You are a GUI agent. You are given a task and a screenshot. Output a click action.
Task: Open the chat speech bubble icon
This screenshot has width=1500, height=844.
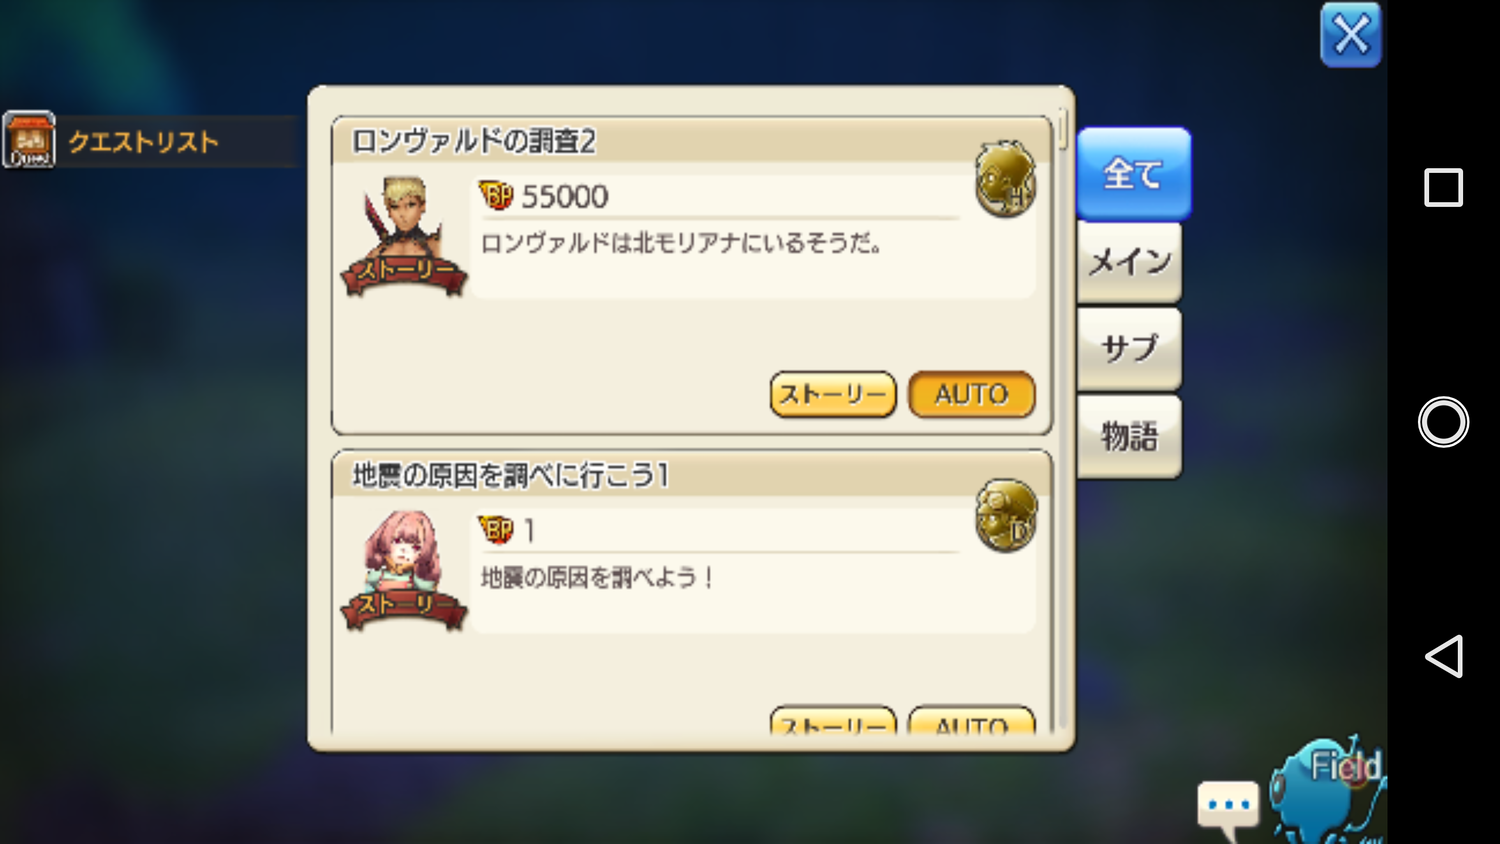(x=1228, y=808)
